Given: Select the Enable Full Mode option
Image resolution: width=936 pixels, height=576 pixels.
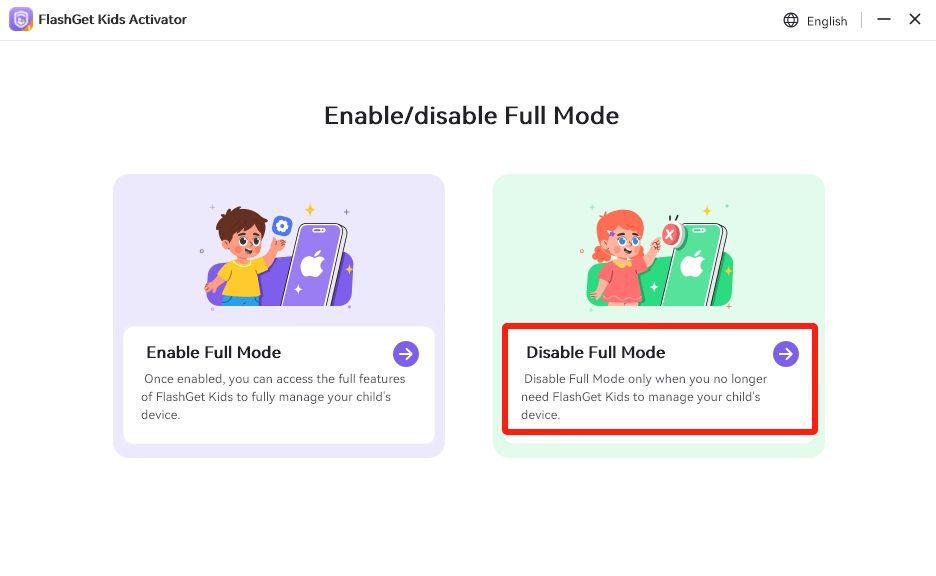Looking at the screenshot, I should [278, 380].
